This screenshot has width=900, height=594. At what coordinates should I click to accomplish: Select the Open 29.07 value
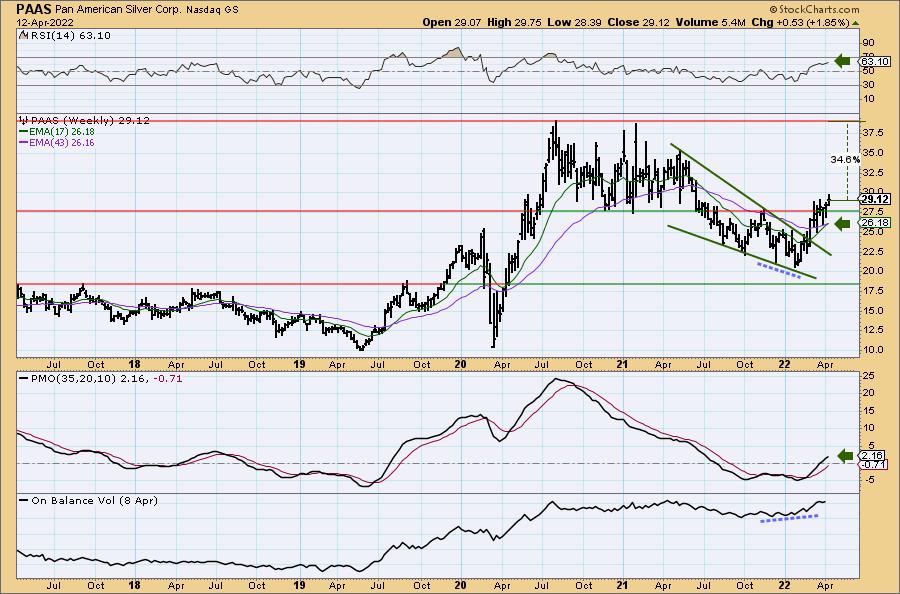coord(453,22)
